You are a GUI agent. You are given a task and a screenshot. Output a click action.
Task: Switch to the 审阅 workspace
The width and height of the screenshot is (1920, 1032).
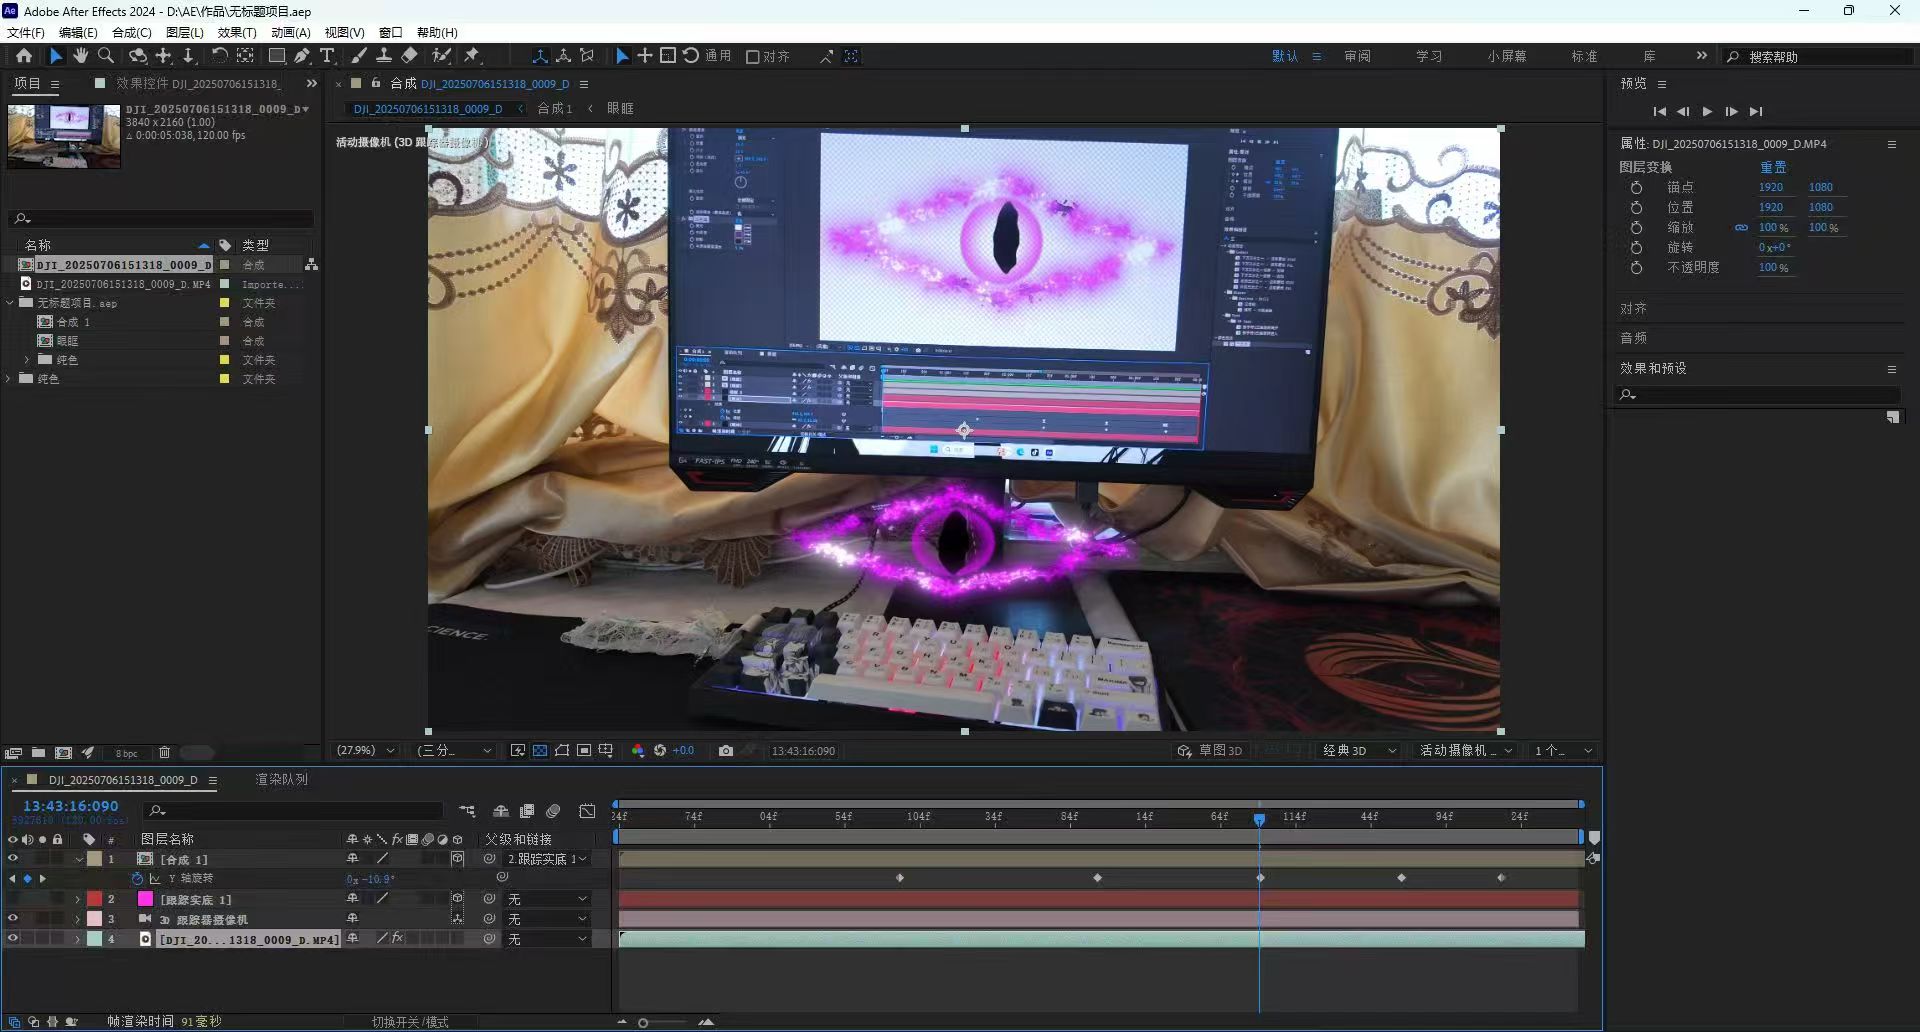point(1357,57)
